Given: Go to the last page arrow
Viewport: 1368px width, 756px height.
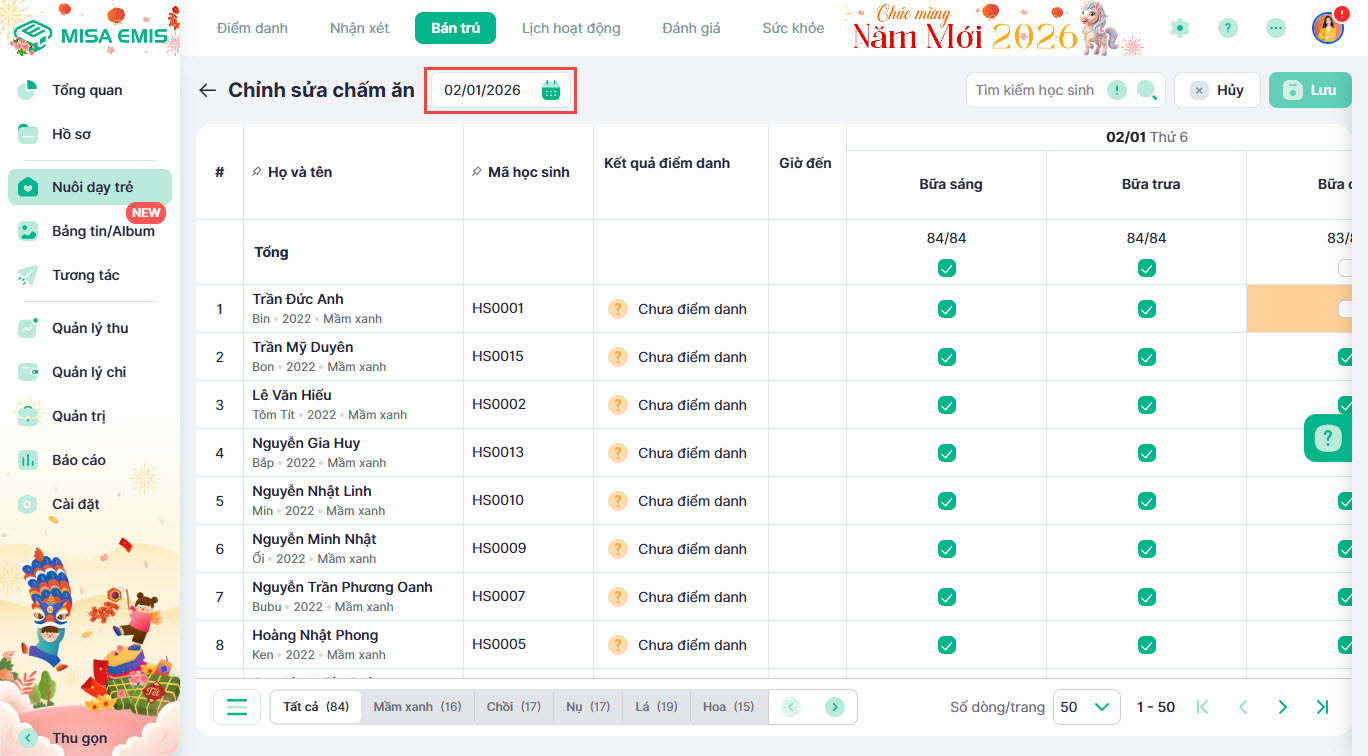Looking at the screenshot, I should (x=1322, y=707).
